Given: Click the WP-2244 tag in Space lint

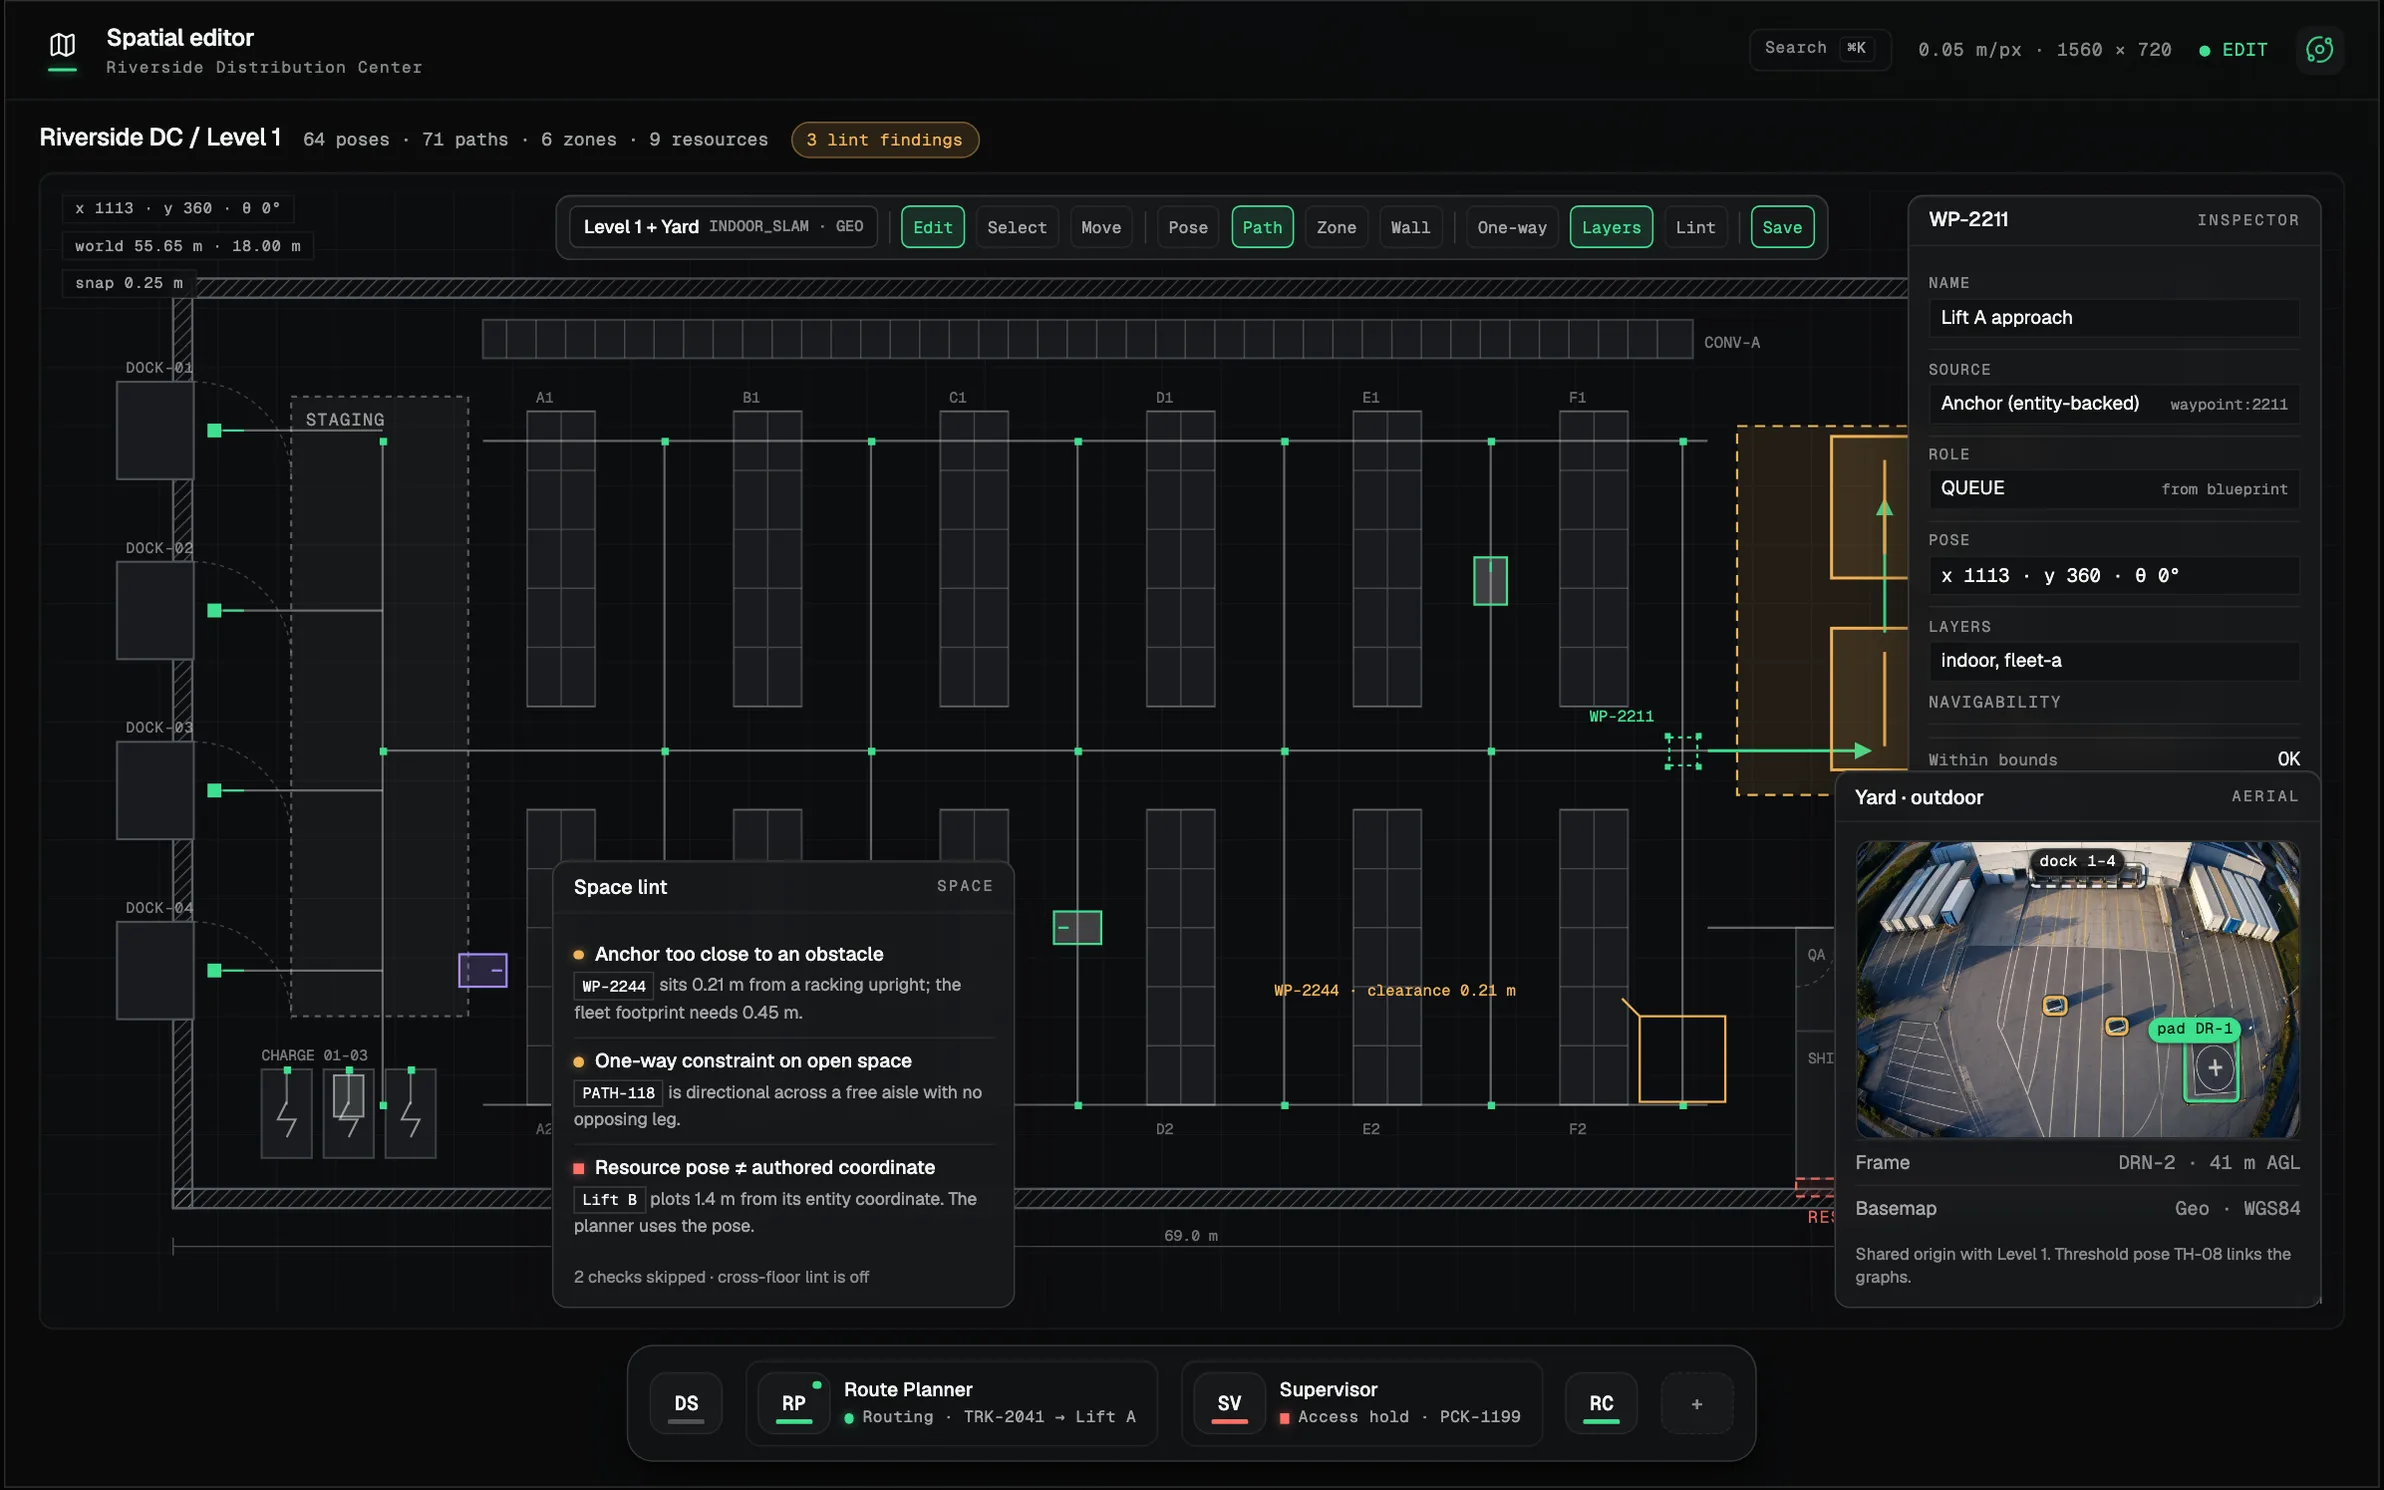Looking at the screenshot, I should 613,986.
